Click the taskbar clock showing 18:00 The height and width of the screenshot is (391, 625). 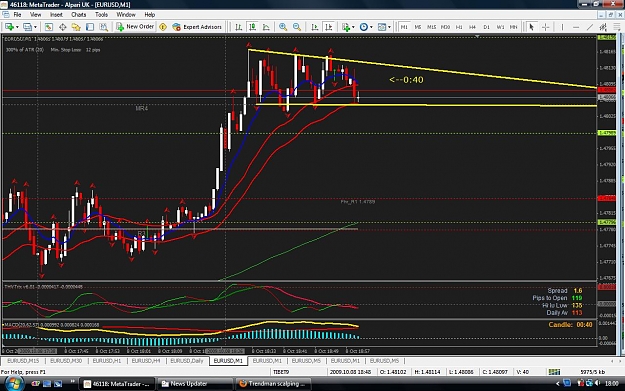[611, 384]
